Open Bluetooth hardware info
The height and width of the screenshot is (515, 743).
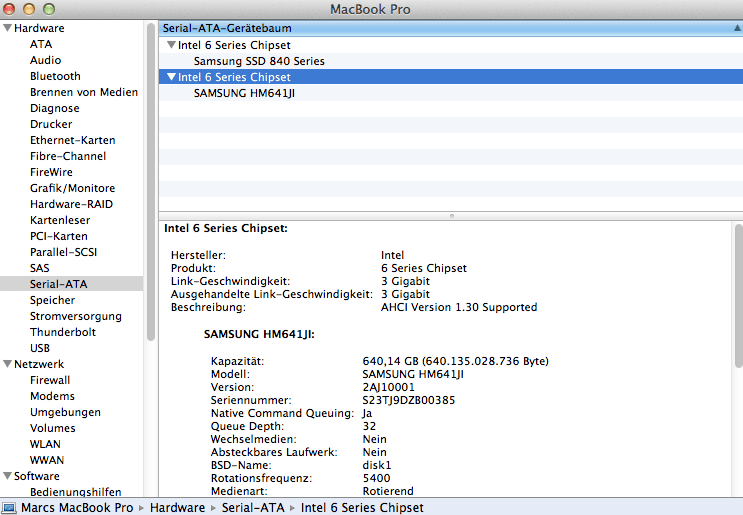click(x=55, y=76)
